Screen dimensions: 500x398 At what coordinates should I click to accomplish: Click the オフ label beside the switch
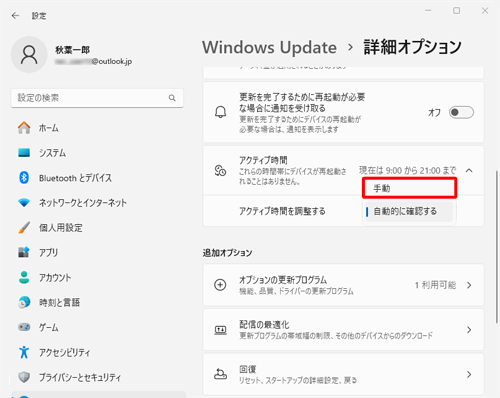(x=434, y=113)
